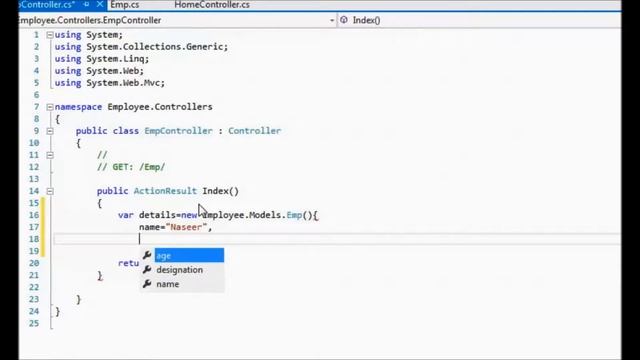Collapse the comment block on line 11
The image size is (640, 360).
pos(50,155)
